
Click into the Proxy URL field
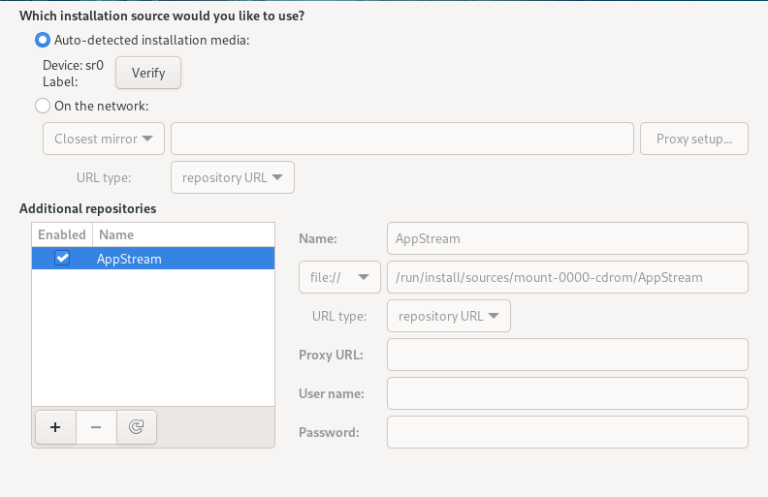pyautogui.click(x=567, y=355)
